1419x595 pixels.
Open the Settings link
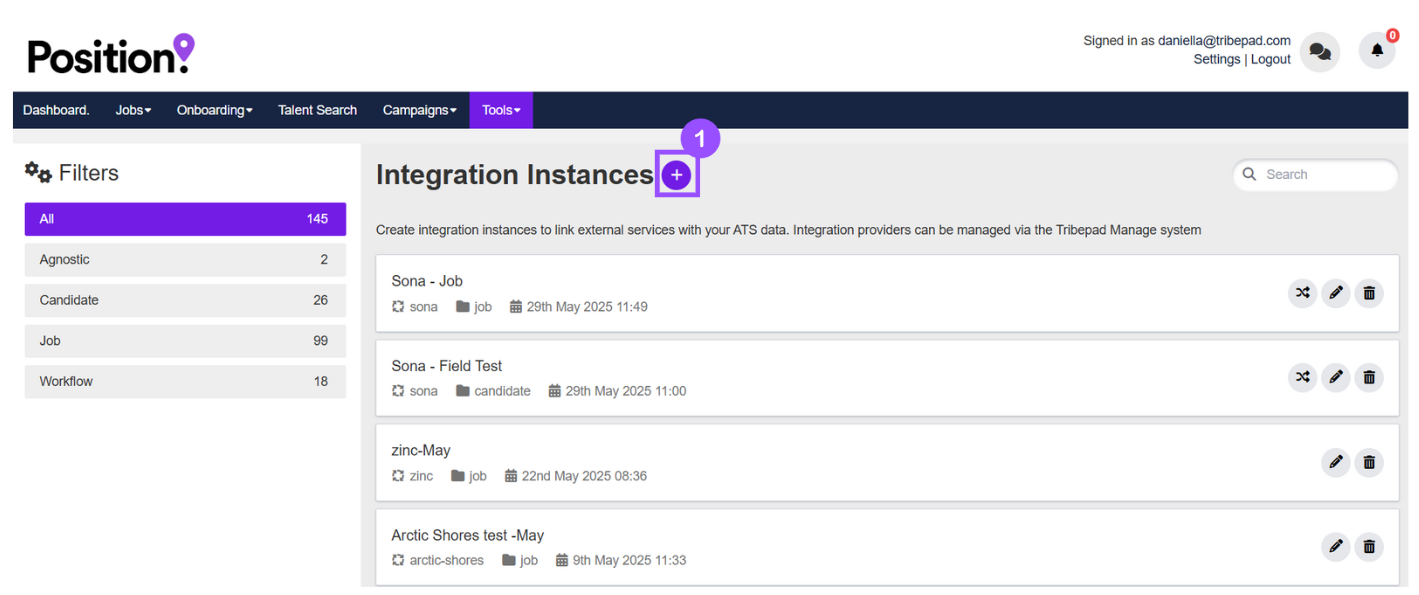[1217, 59]
